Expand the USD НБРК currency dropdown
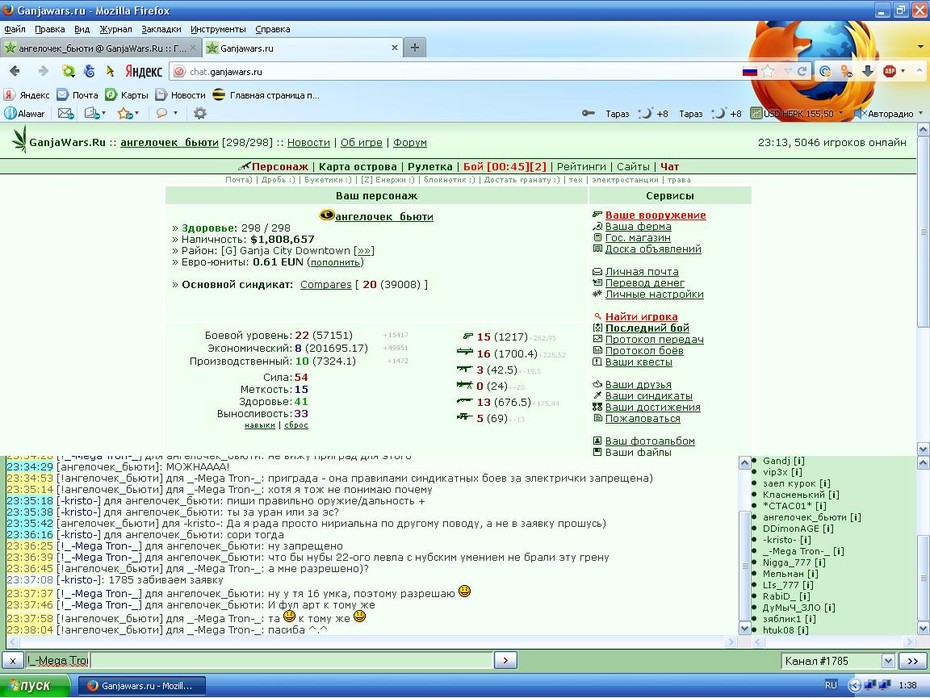 [x=840, y=113]
